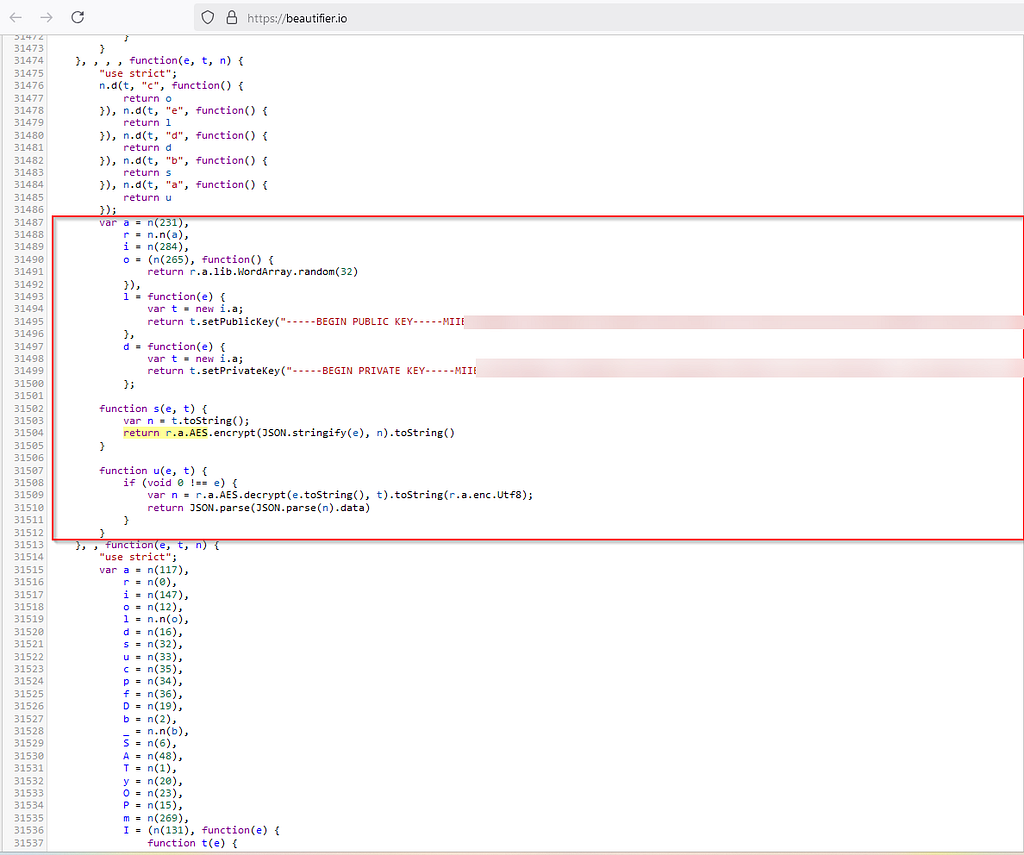View site security via the padlock icon

click(232, 18)
